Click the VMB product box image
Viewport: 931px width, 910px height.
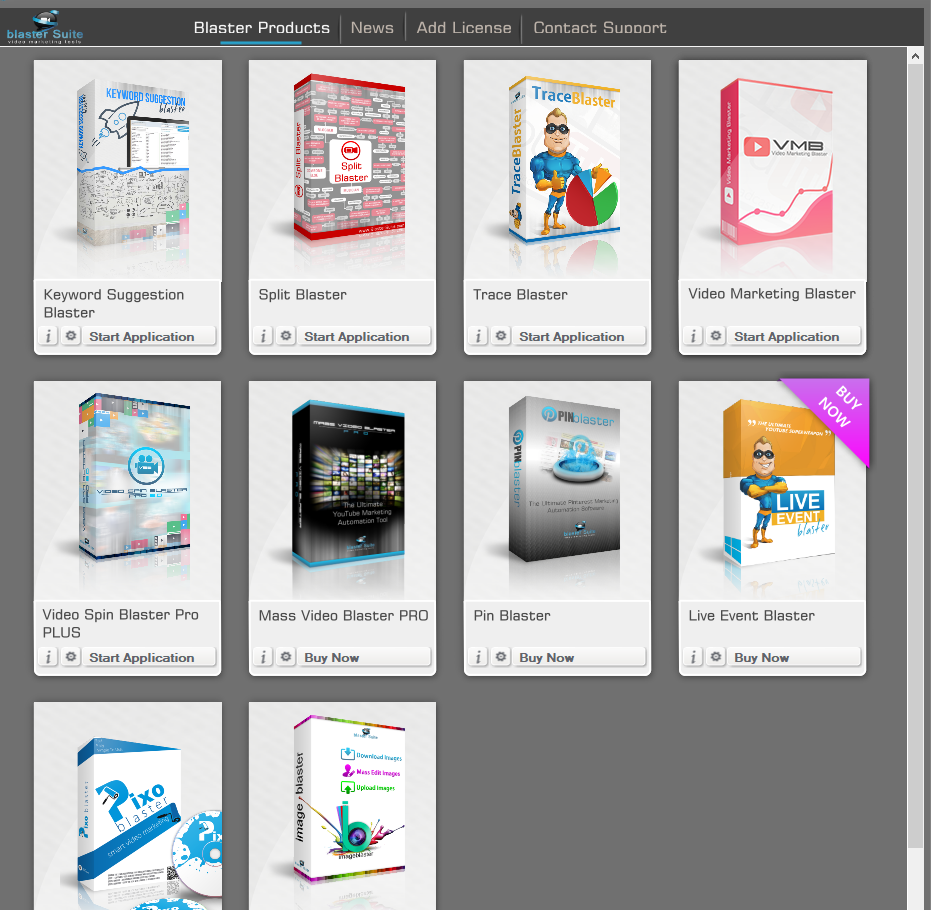click(x=772, y=165)
